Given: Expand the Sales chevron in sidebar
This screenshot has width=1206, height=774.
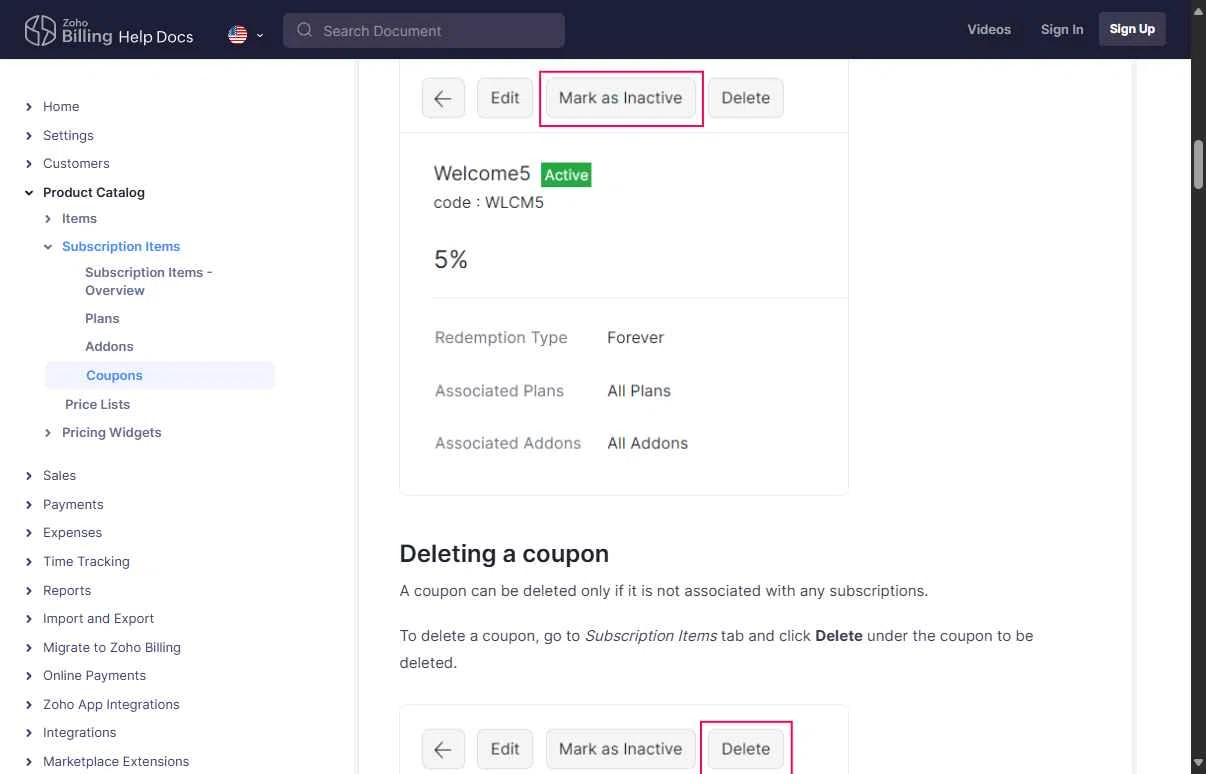Looking at the screenshot, I should click(29, 475).
